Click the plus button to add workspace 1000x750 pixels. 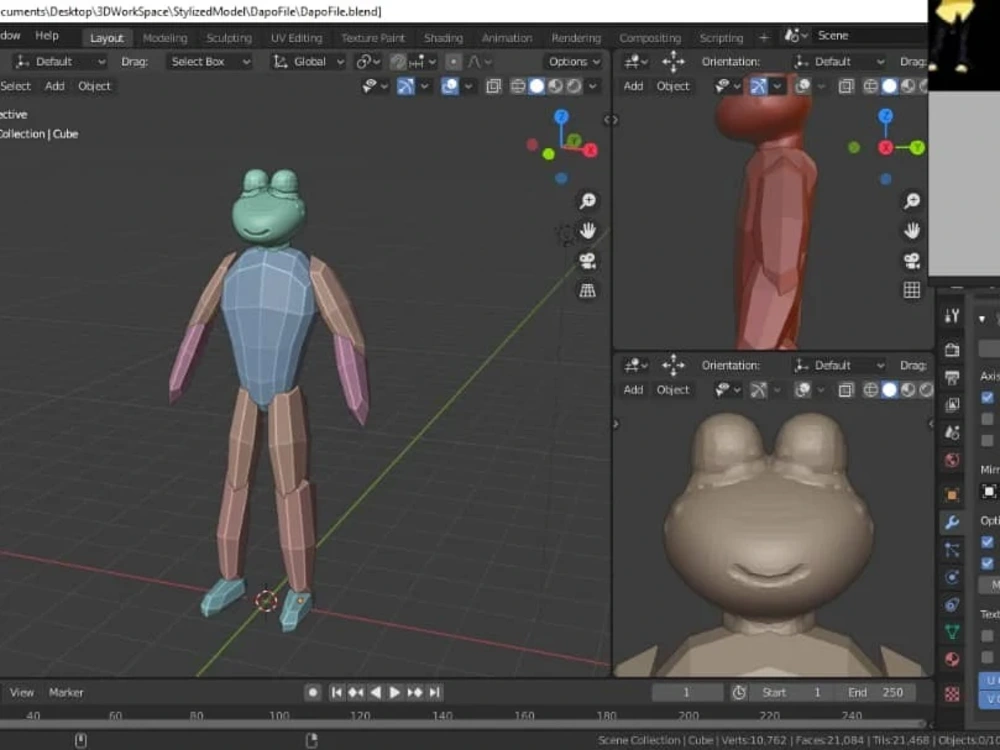pyautogui.click(x=763, y=38)
